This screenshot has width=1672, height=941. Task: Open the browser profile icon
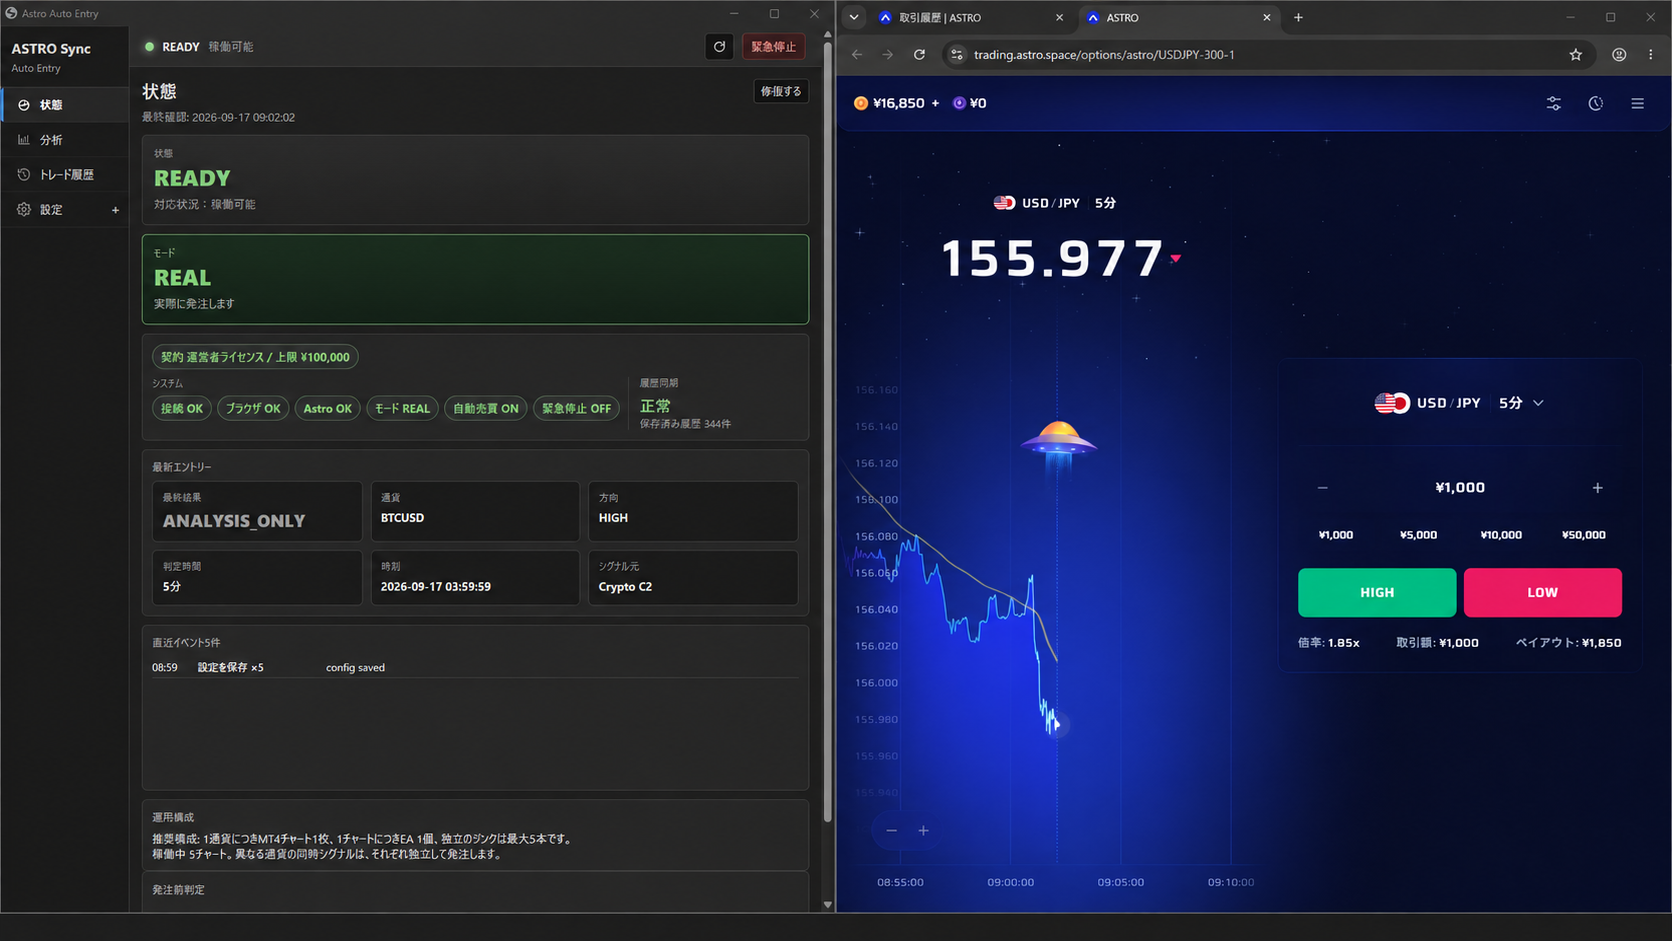[x=1619, y=55]
